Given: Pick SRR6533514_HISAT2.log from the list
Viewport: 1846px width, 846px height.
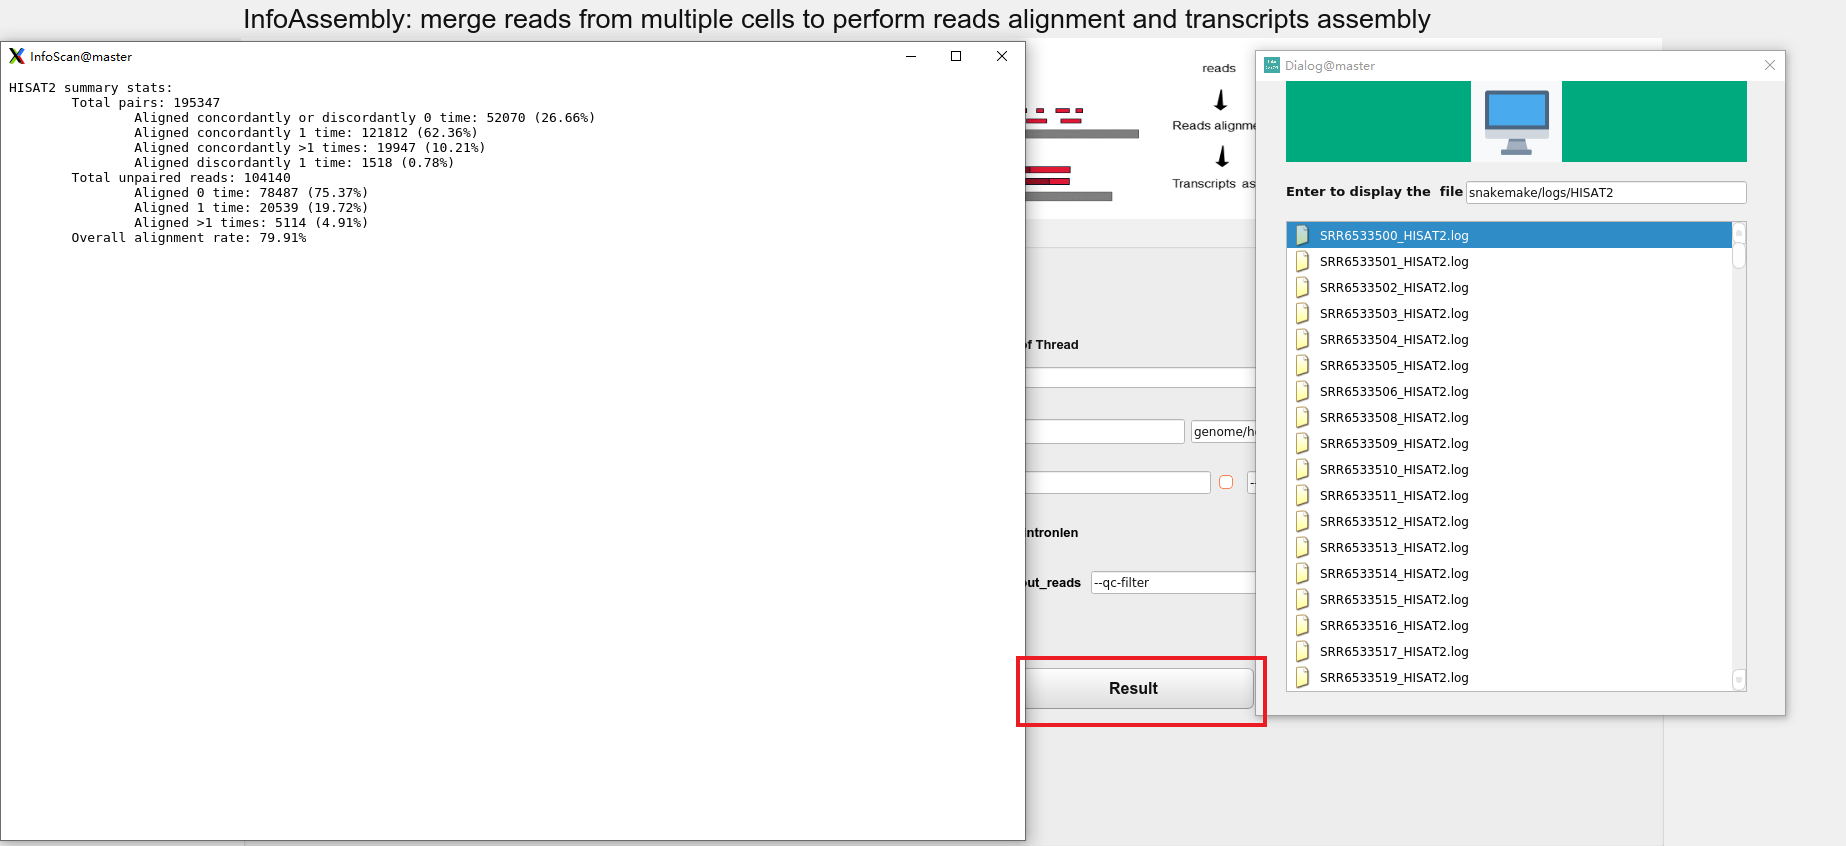Looking at the screenshot, I should [1509, 573].
